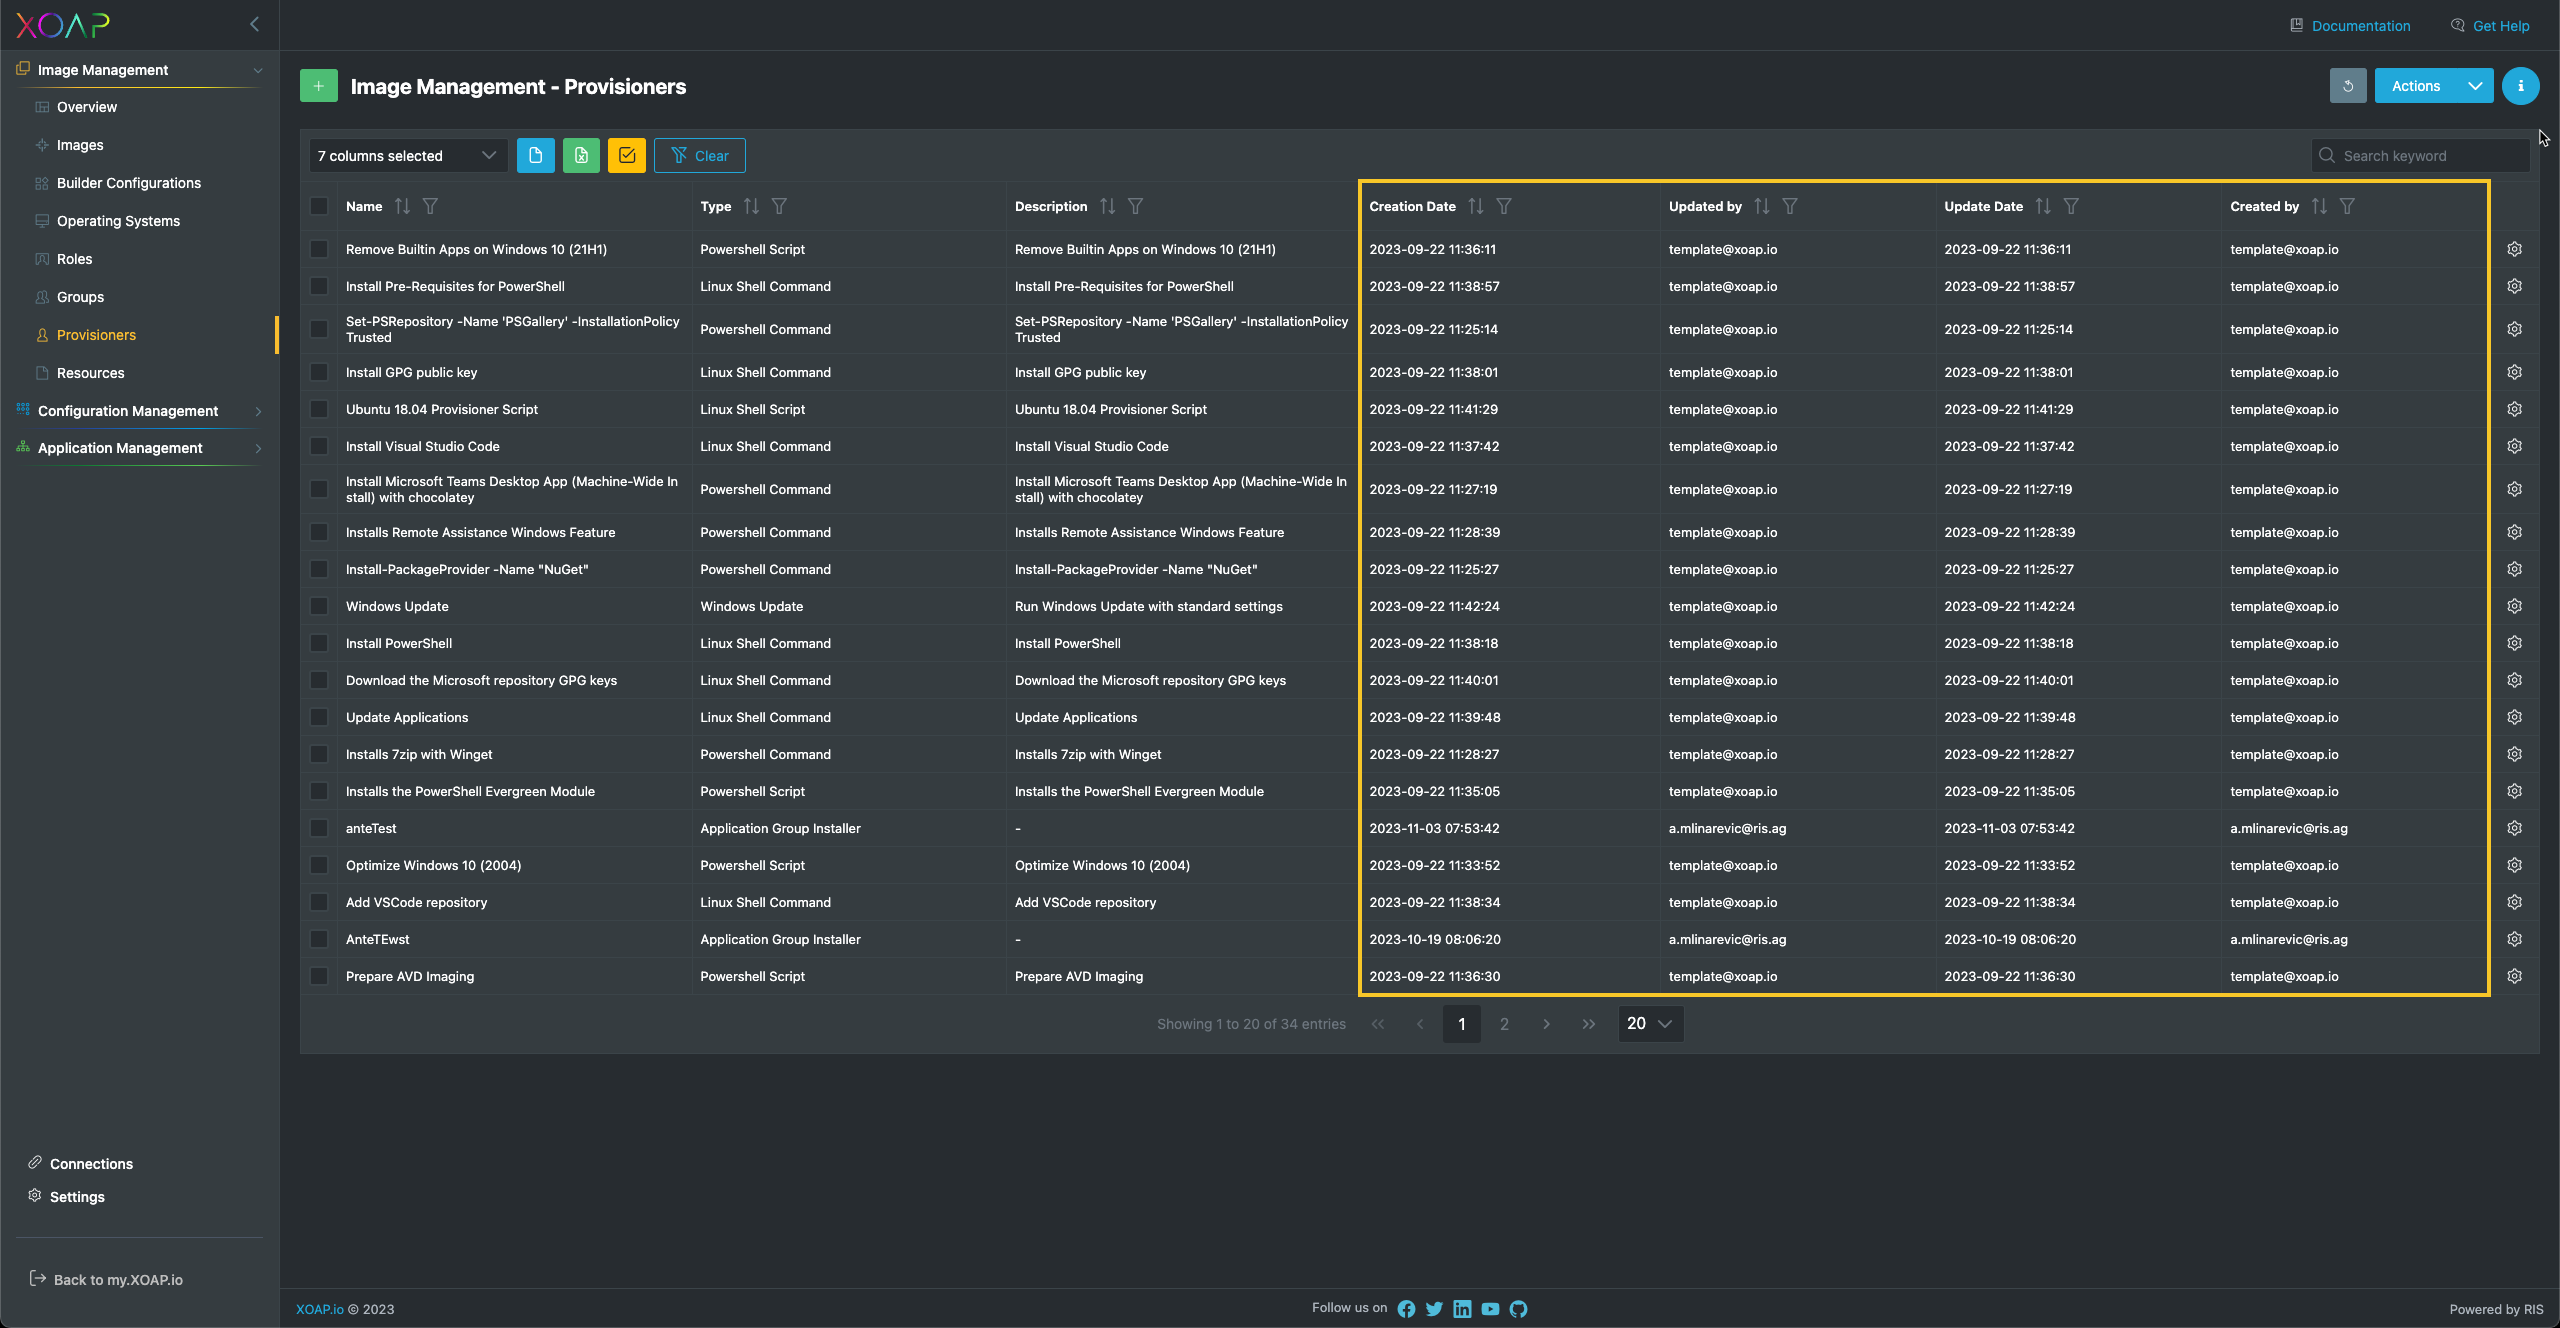Sort by Description column arrows
The height and width of the screenshot is (1328, 2560).
click(x=1107, y=206)
